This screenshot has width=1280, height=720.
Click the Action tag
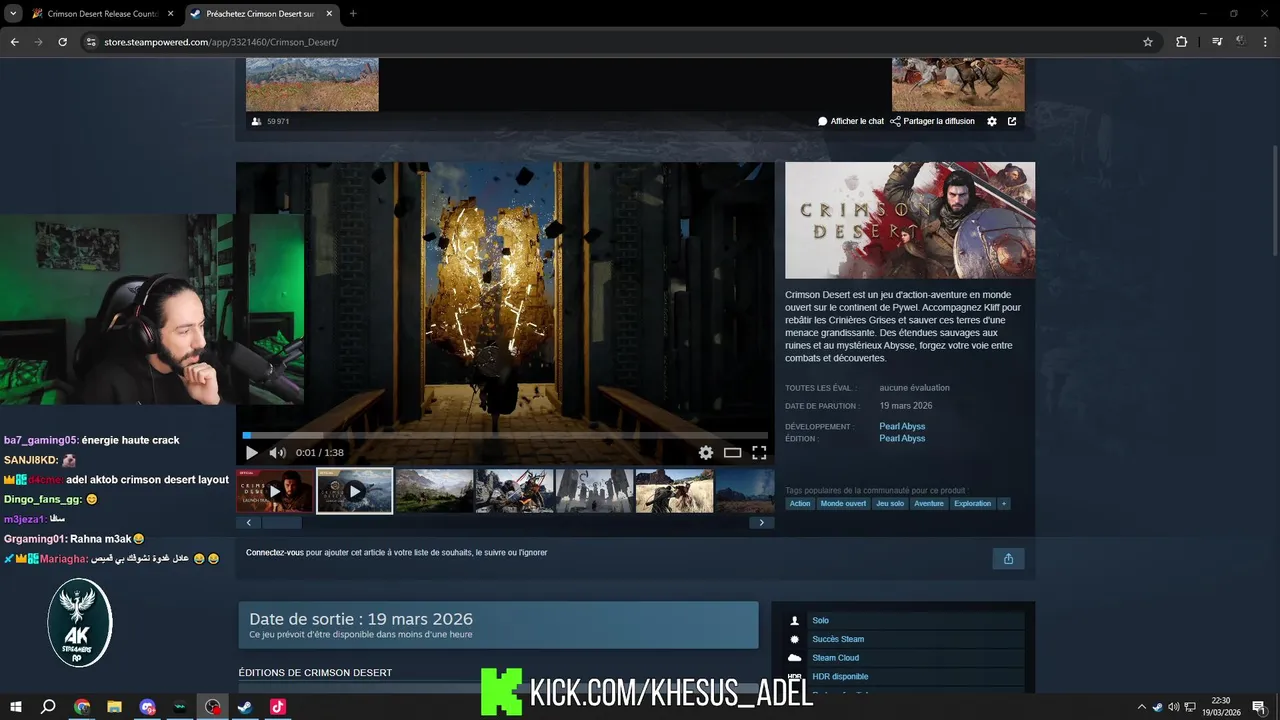(800, 504)
